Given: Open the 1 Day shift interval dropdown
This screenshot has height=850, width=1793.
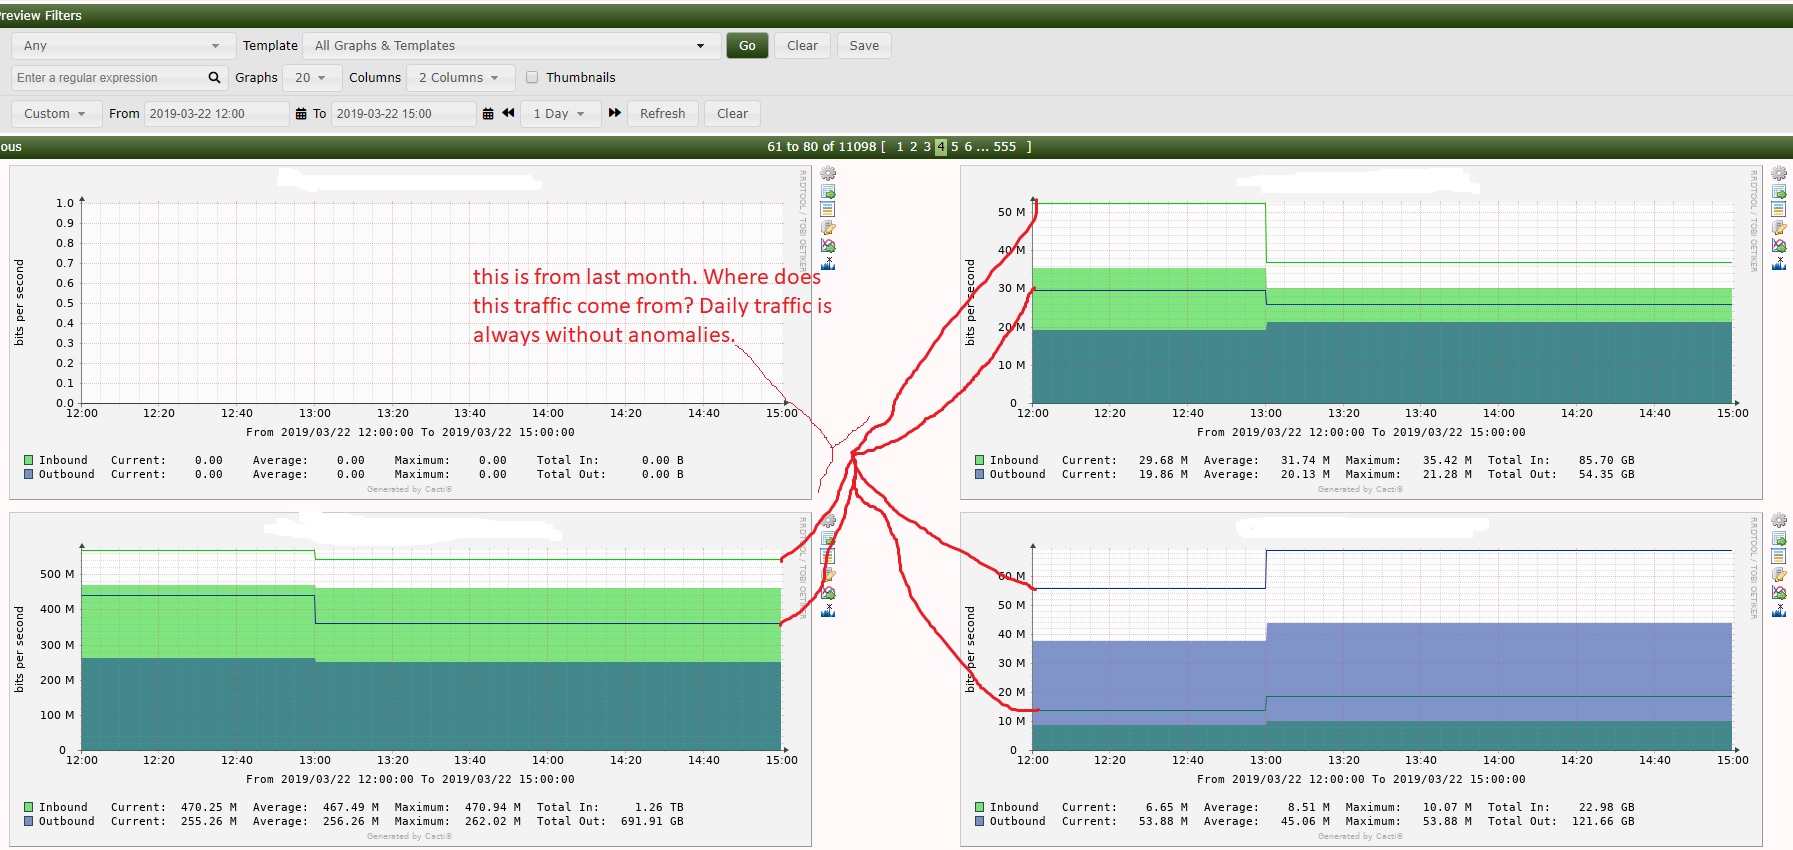Looking at the screenshot, I should [x=561, y=113].
